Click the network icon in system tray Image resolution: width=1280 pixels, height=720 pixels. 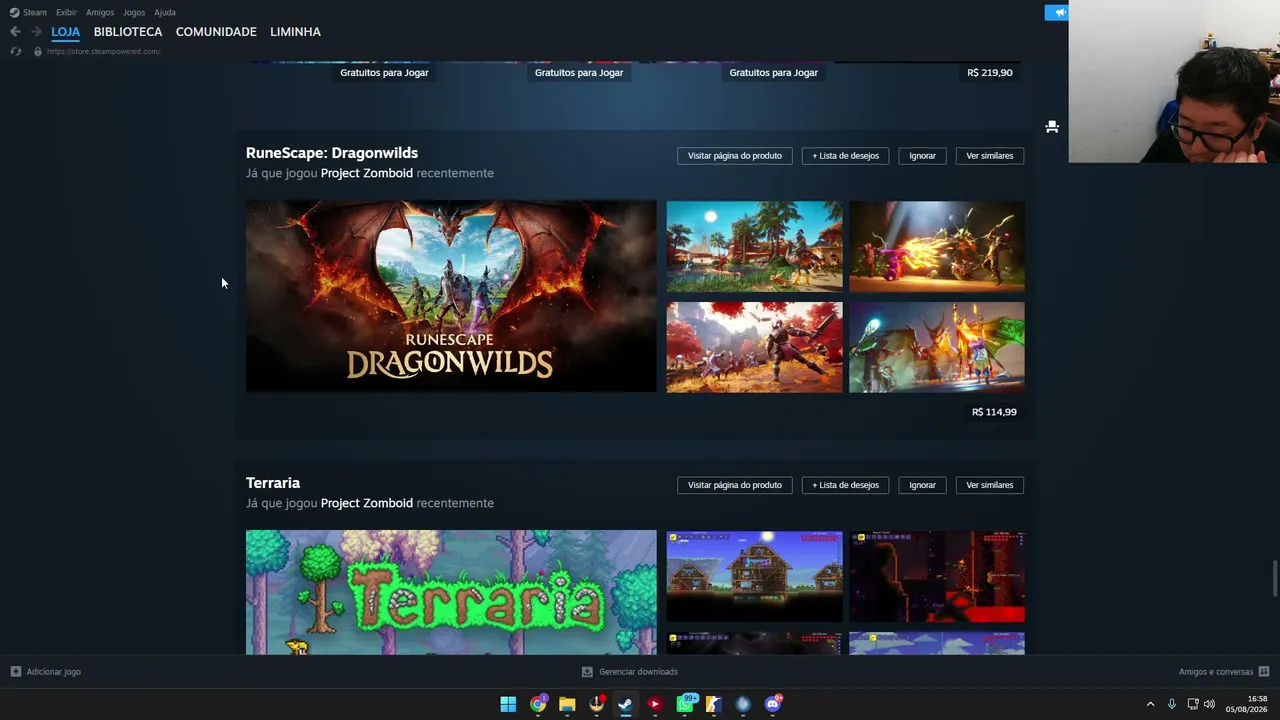1193,704
